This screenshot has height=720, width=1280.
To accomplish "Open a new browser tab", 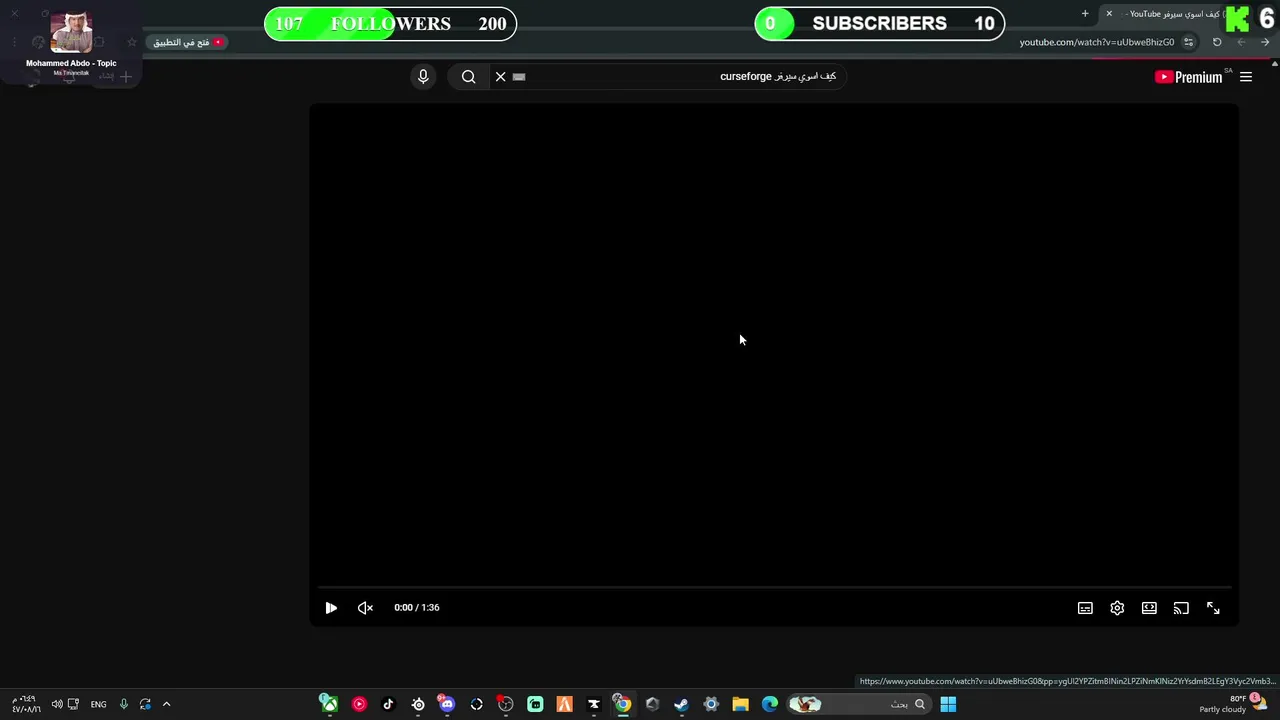I will click(x=1085, y=14).
